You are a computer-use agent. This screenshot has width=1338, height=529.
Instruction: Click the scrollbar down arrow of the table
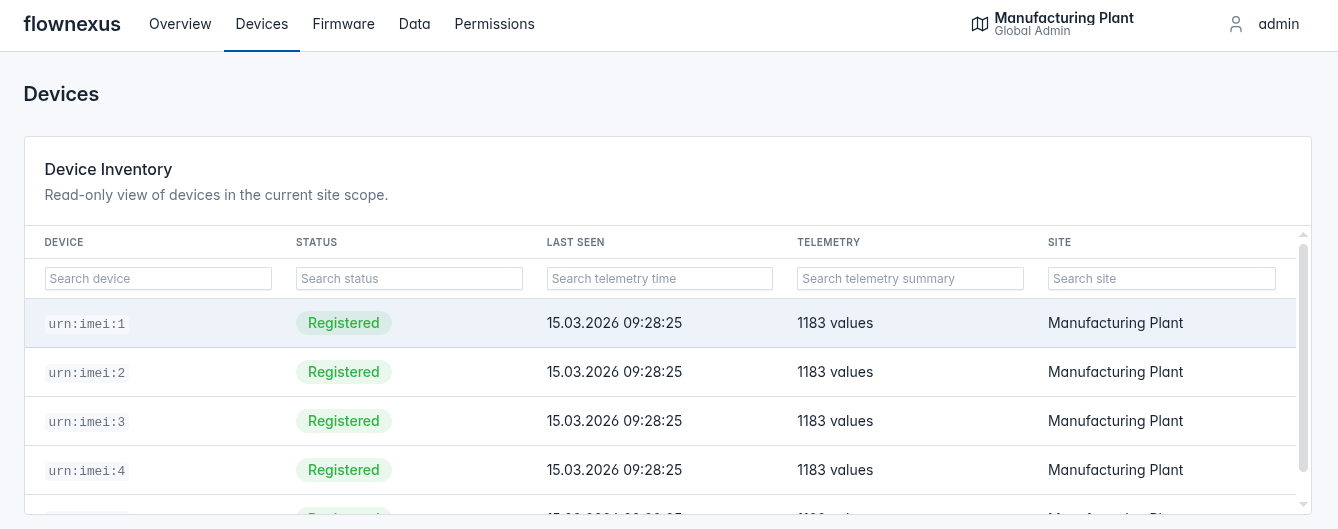click(x=1303, y=504)
